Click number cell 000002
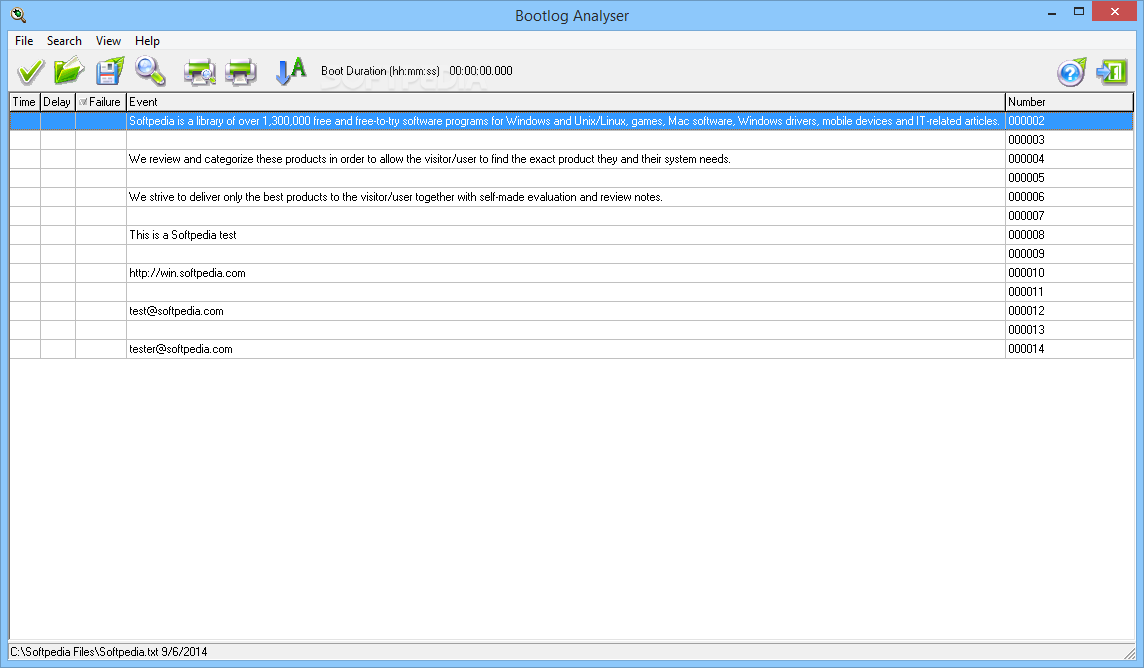The height and width of the screenshot is (668, 1144). [x=1069, y=121]
